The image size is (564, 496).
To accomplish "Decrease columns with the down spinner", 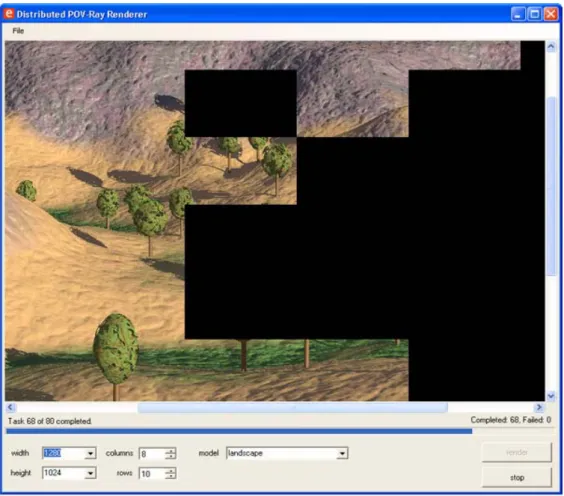I will pyautogui.click(x=171, y=456).
